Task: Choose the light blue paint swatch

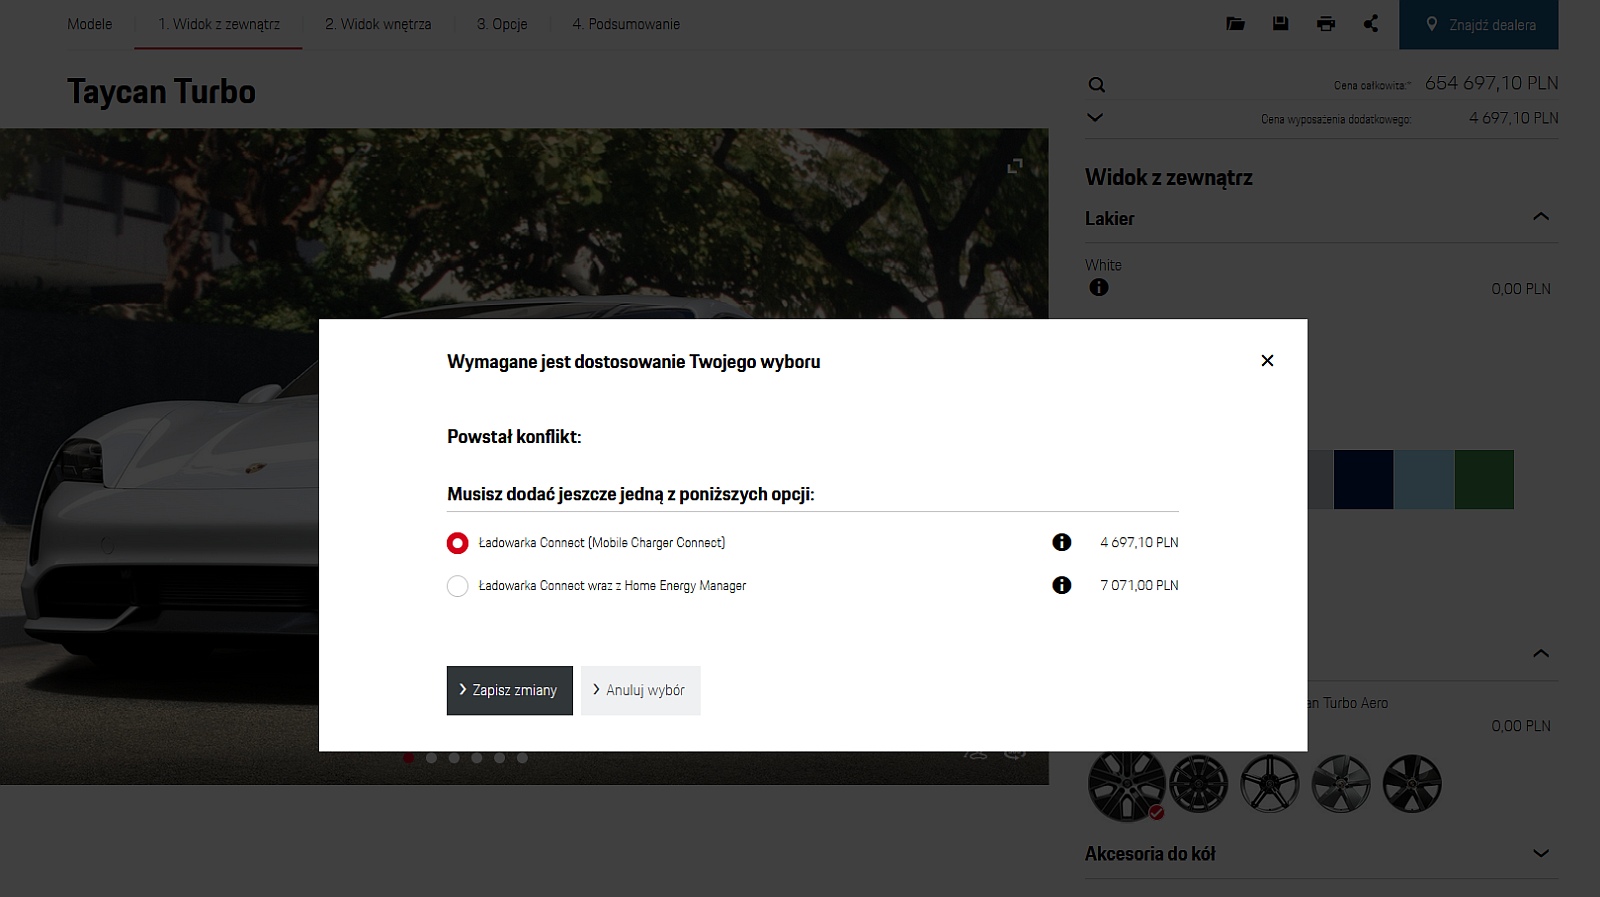Action: (x=1424, y=479)
